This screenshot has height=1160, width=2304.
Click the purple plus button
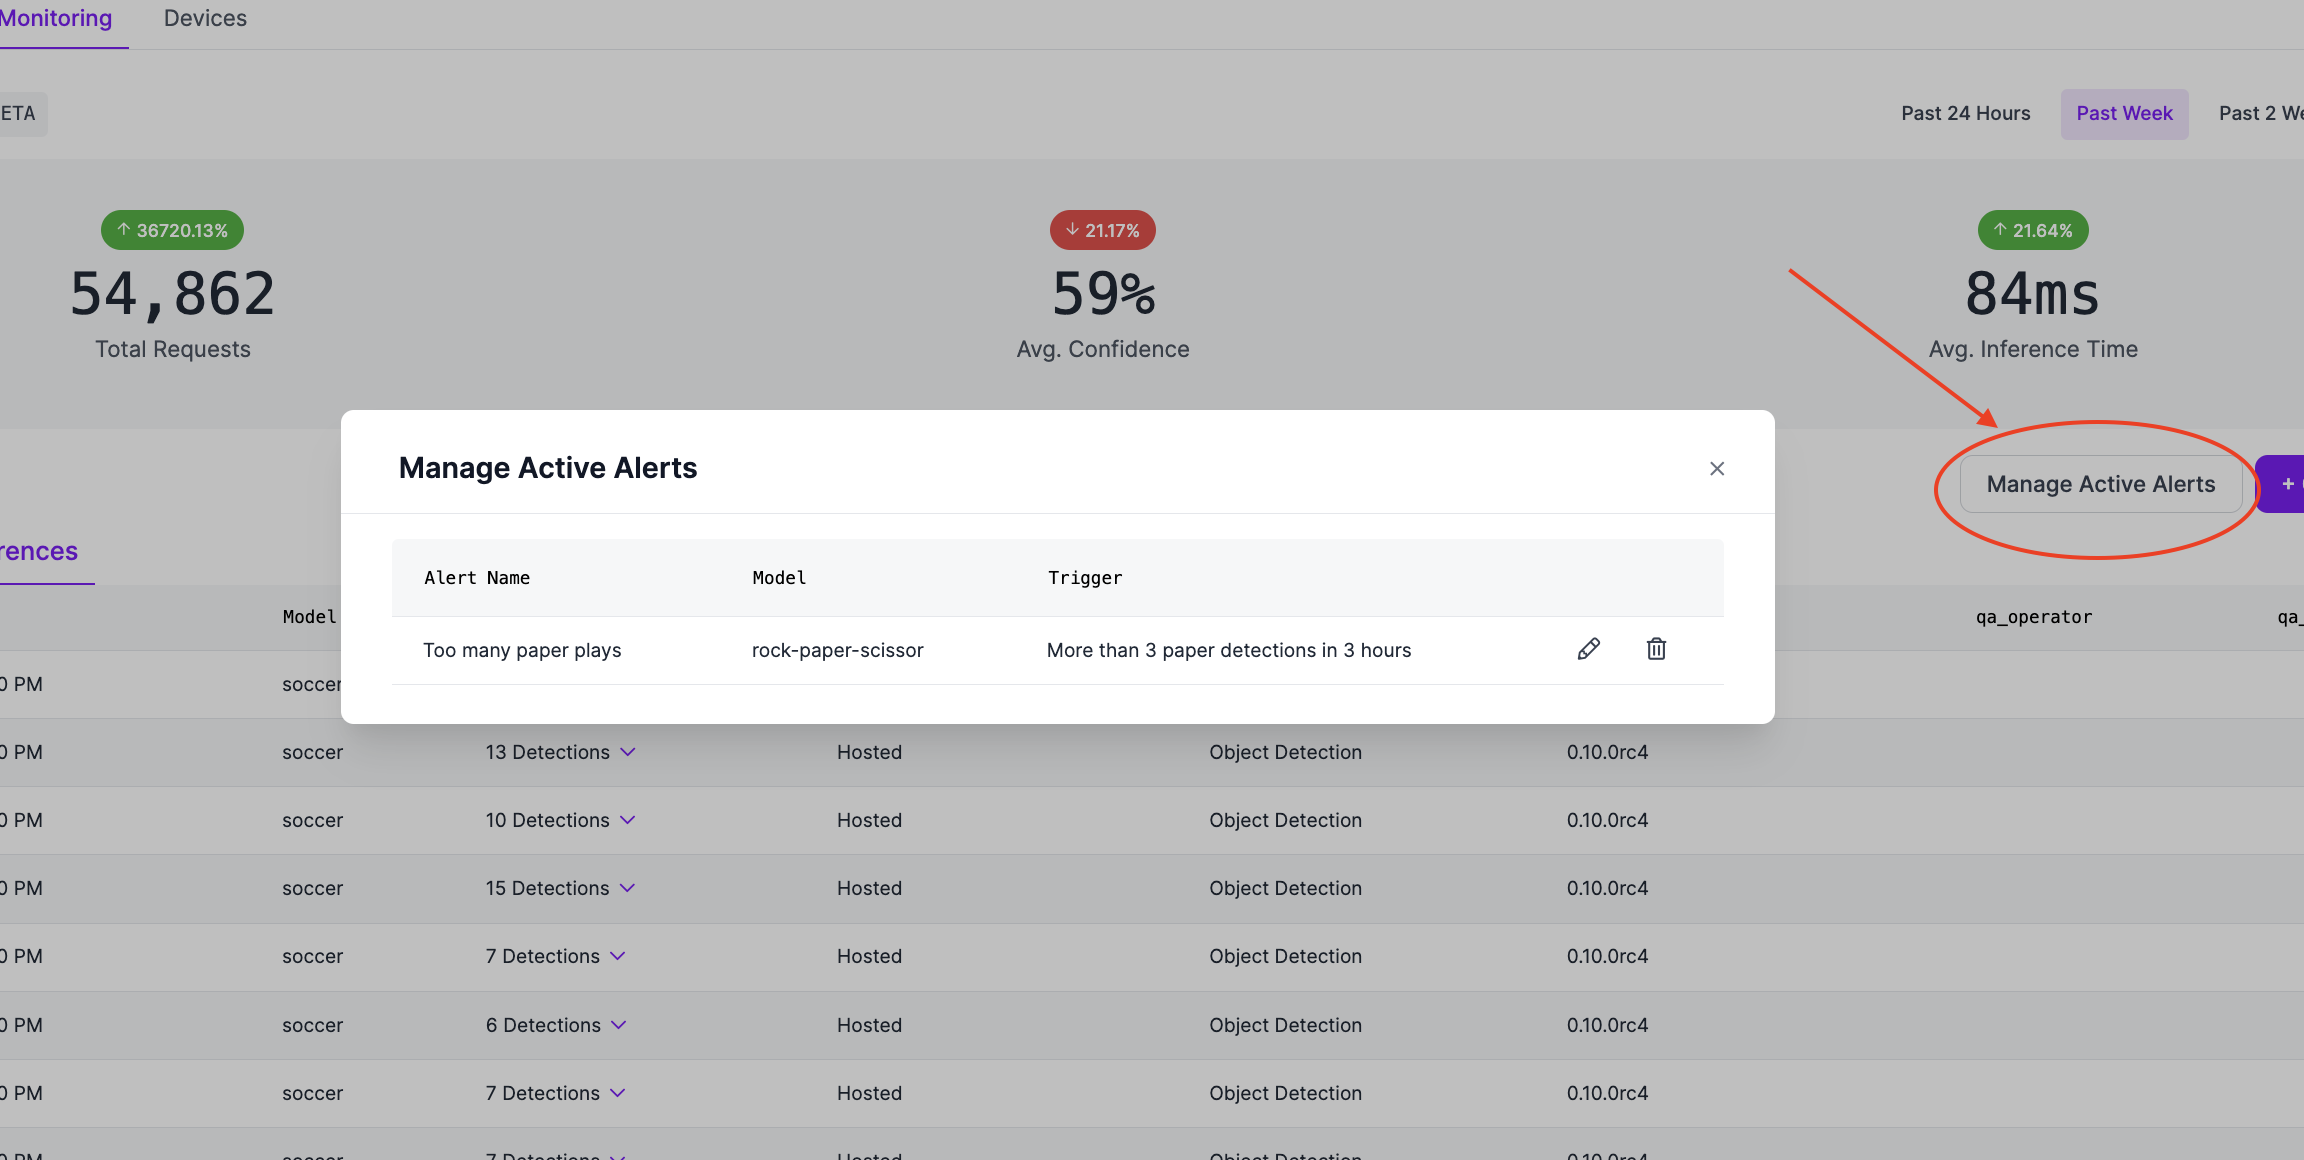pyautogui.click(x=2285, y=484)
